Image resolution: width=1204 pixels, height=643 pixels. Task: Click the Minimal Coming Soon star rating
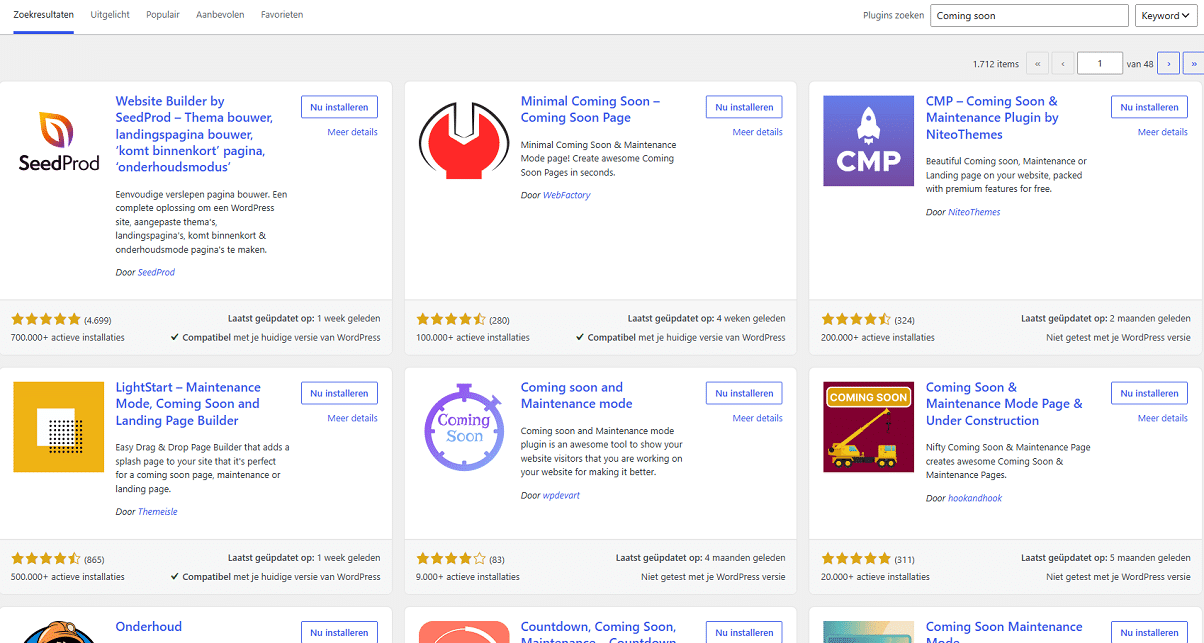pos(451,320)
